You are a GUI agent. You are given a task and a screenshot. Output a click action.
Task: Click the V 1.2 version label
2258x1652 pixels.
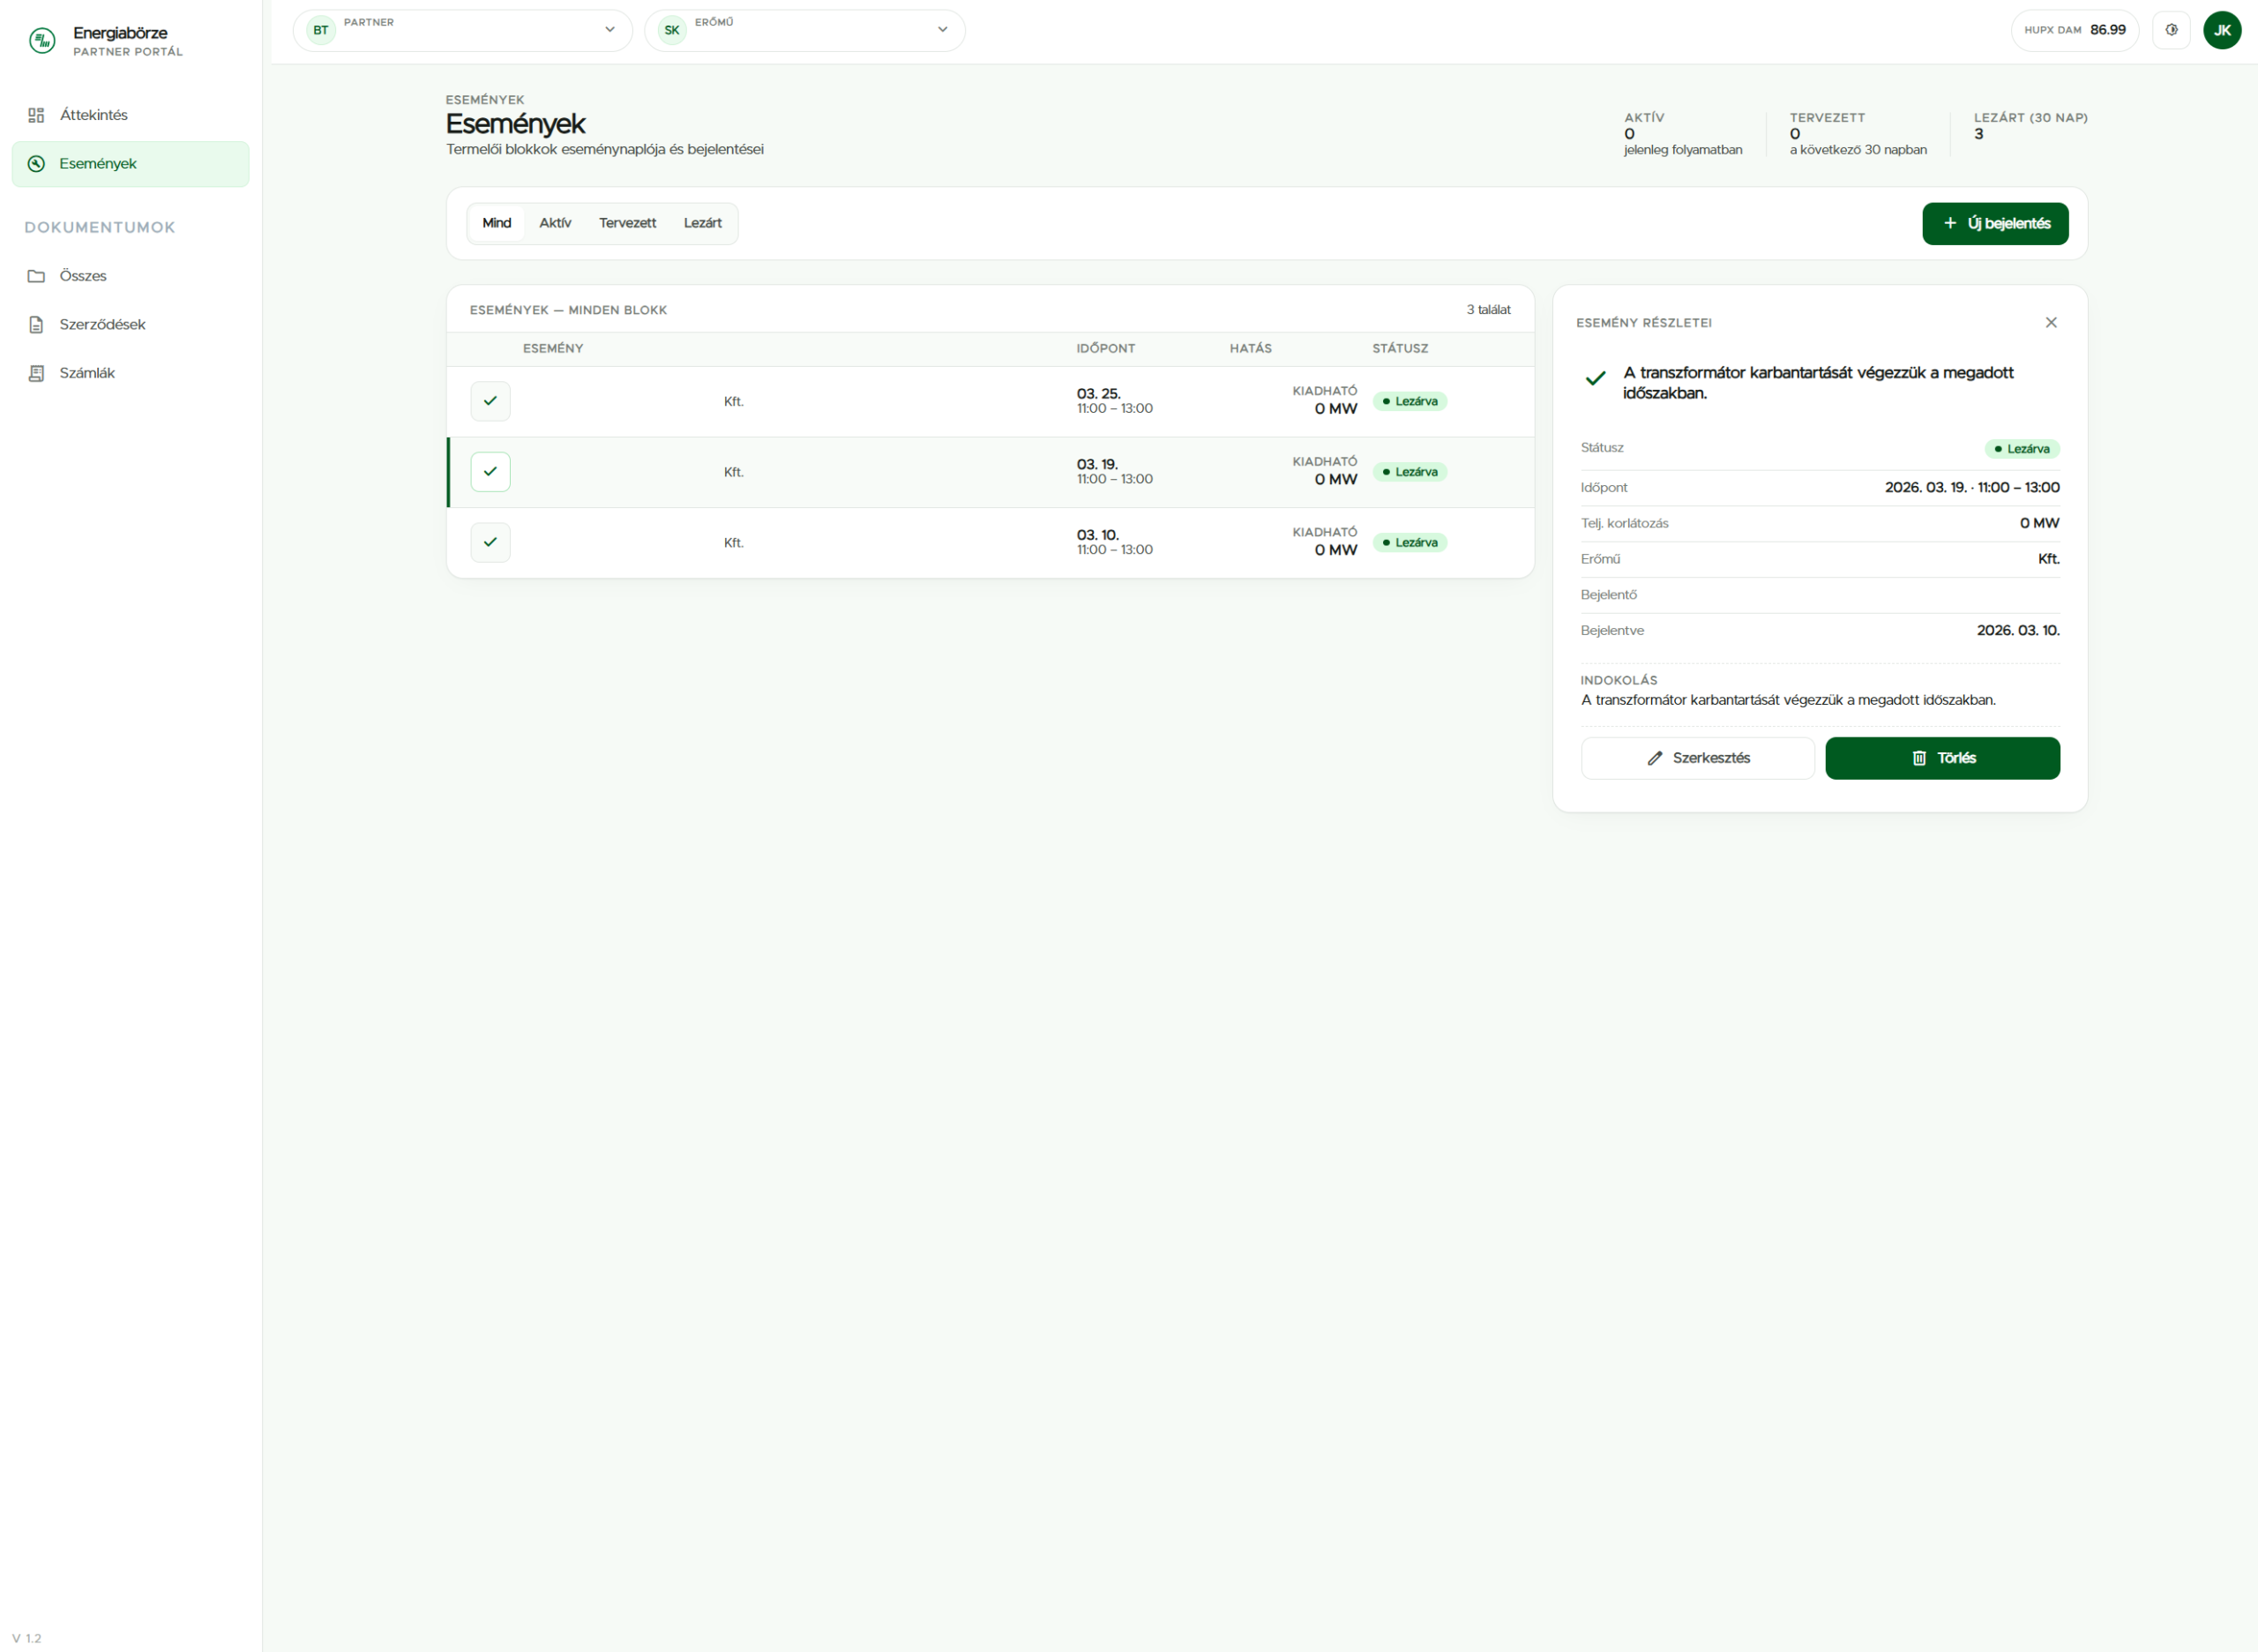[x=27, y=1638]
